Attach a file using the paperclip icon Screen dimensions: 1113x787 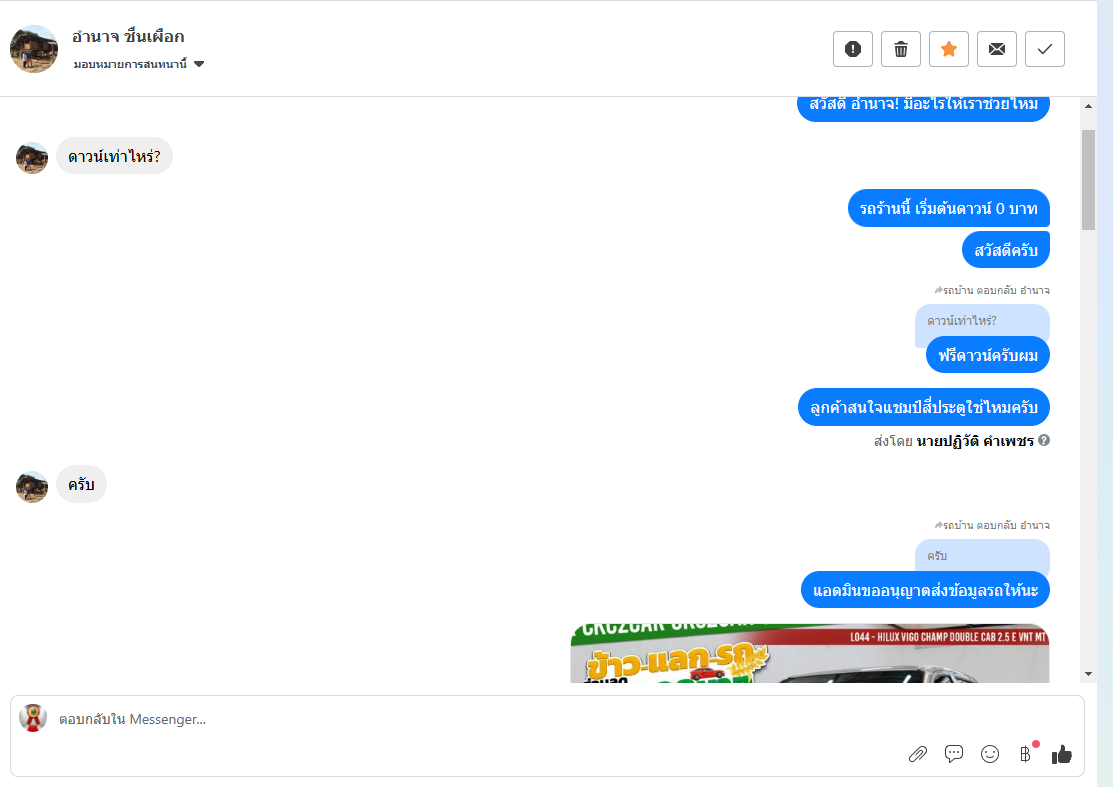[x=918, y=754]
